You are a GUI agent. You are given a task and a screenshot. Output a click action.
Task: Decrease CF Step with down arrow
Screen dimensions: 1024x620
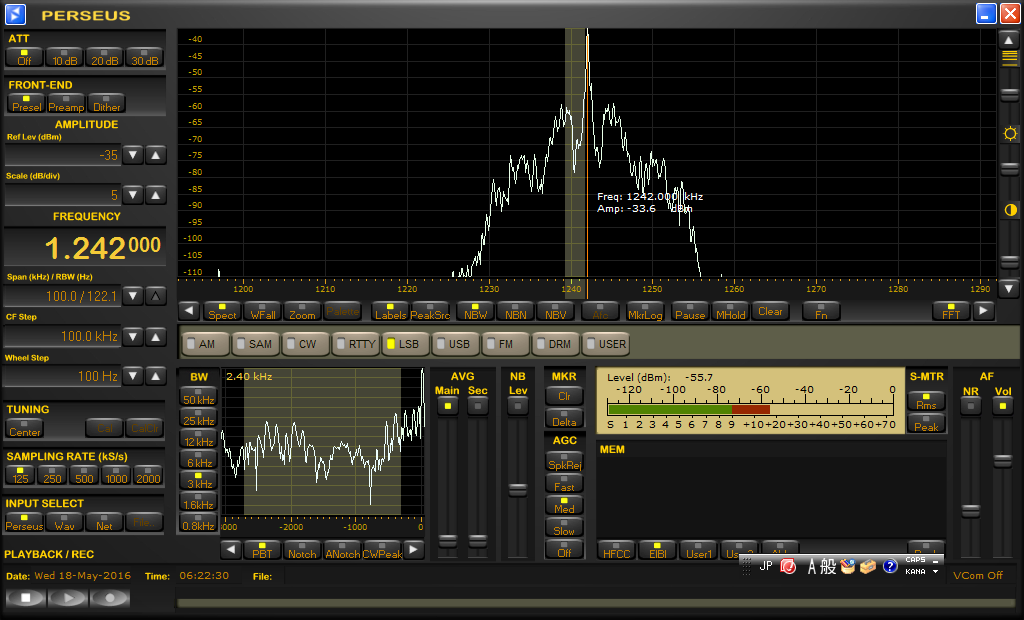[x=133, y=336]
